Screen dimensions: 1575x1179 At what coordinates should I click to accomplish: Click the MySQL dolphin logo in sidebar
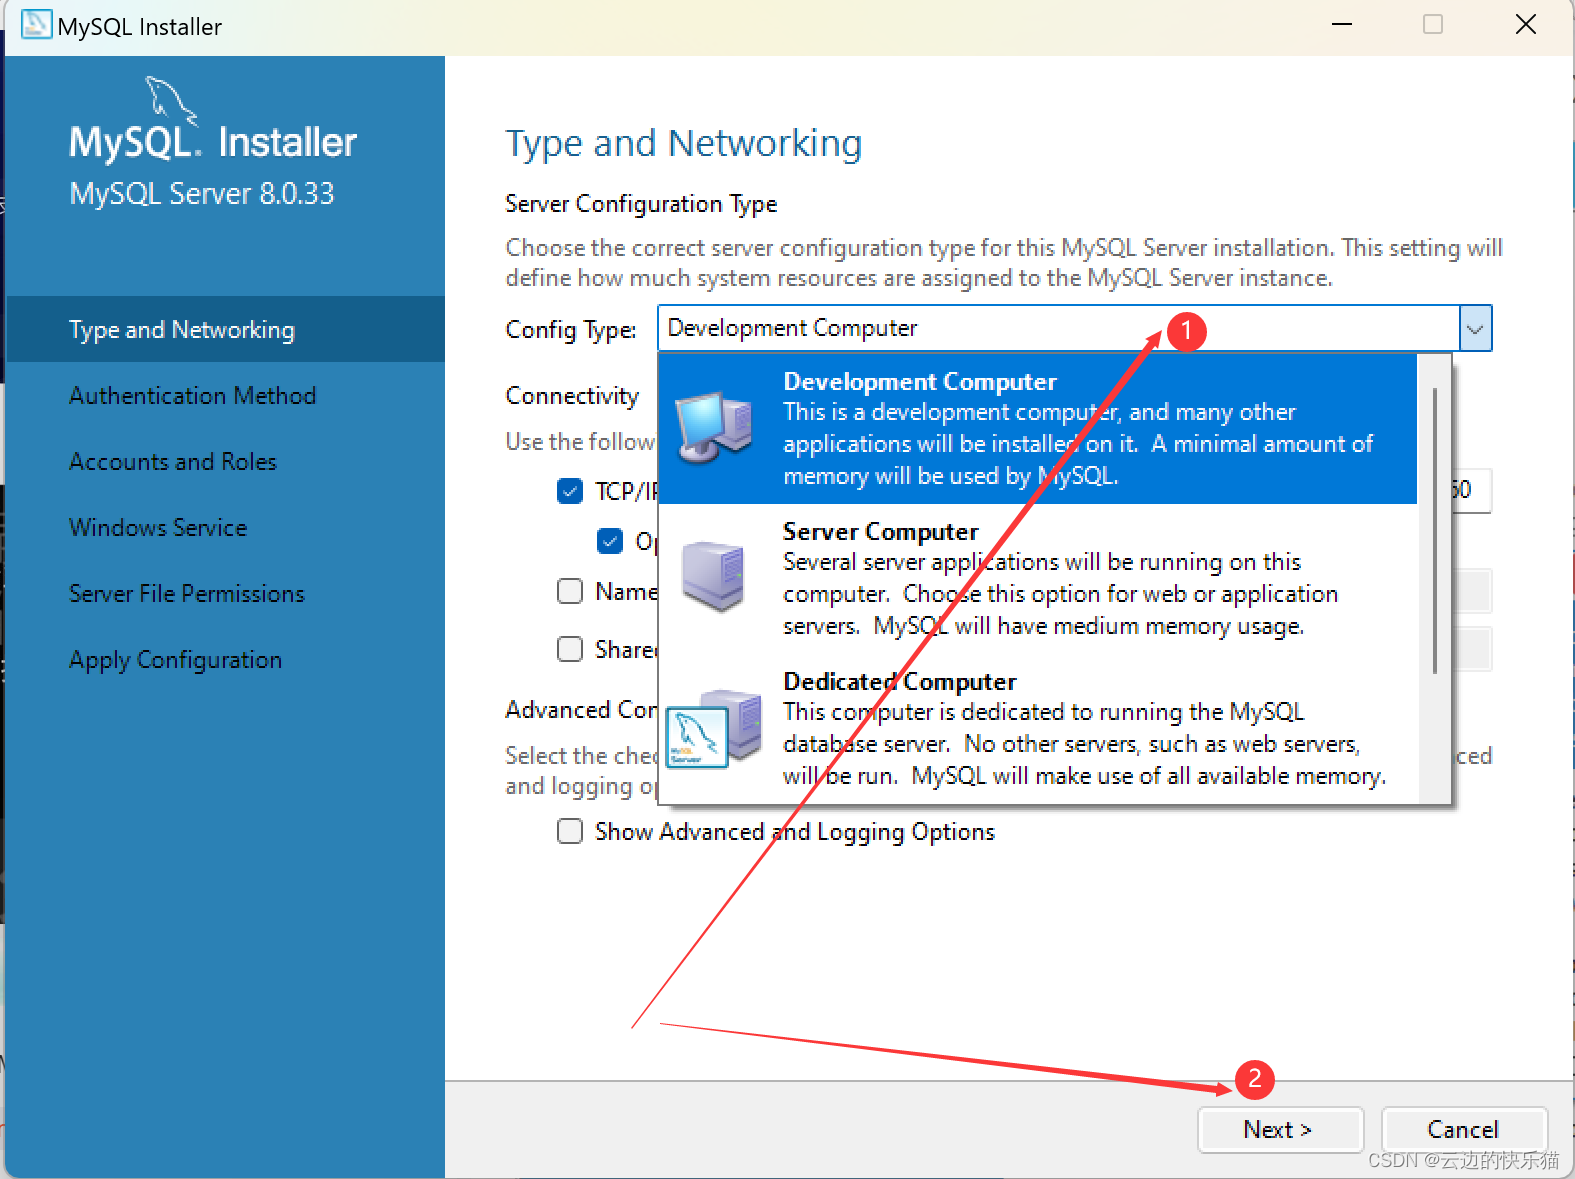[x=171, y=101]
